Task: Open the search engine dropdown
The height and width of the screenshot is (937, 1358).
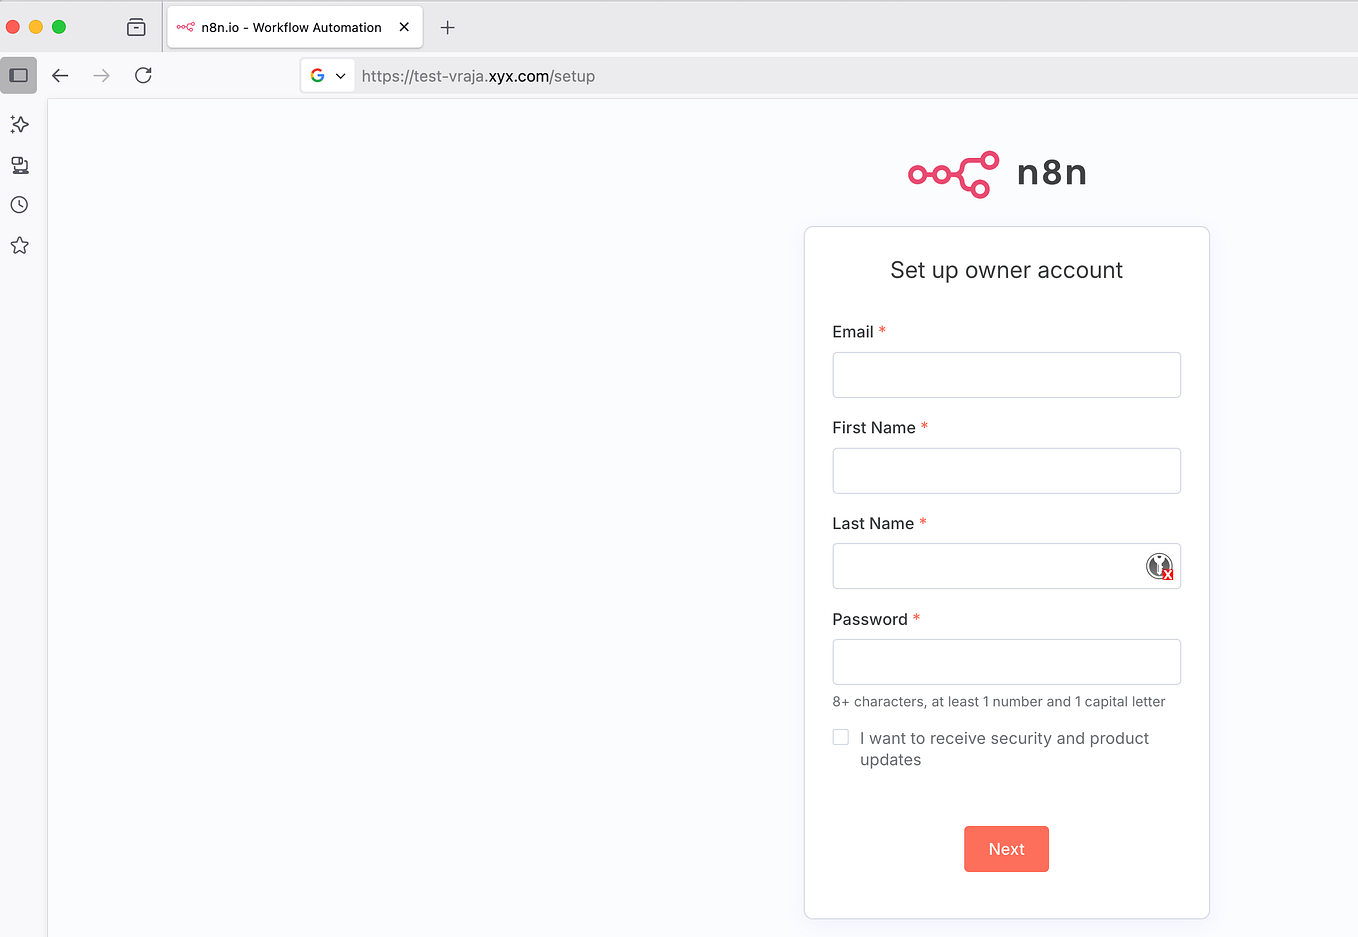Action: [327, 75]
